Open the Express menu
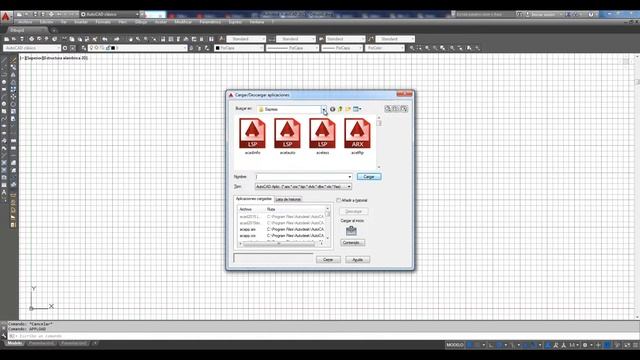Image resolution: width=640 pixels, height=360 pixels. coord(235,22)
